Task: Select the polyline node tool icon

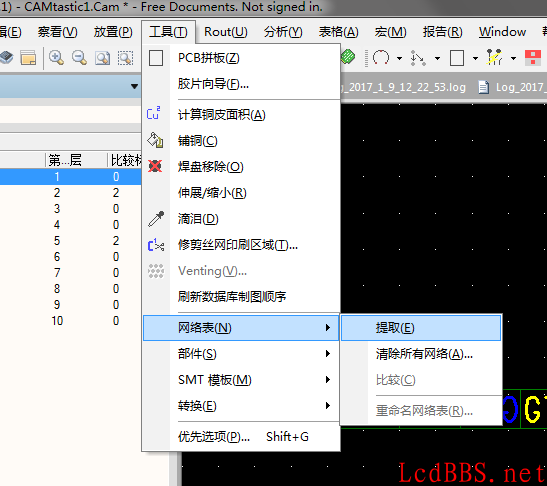Action: (x=418, y=58)
